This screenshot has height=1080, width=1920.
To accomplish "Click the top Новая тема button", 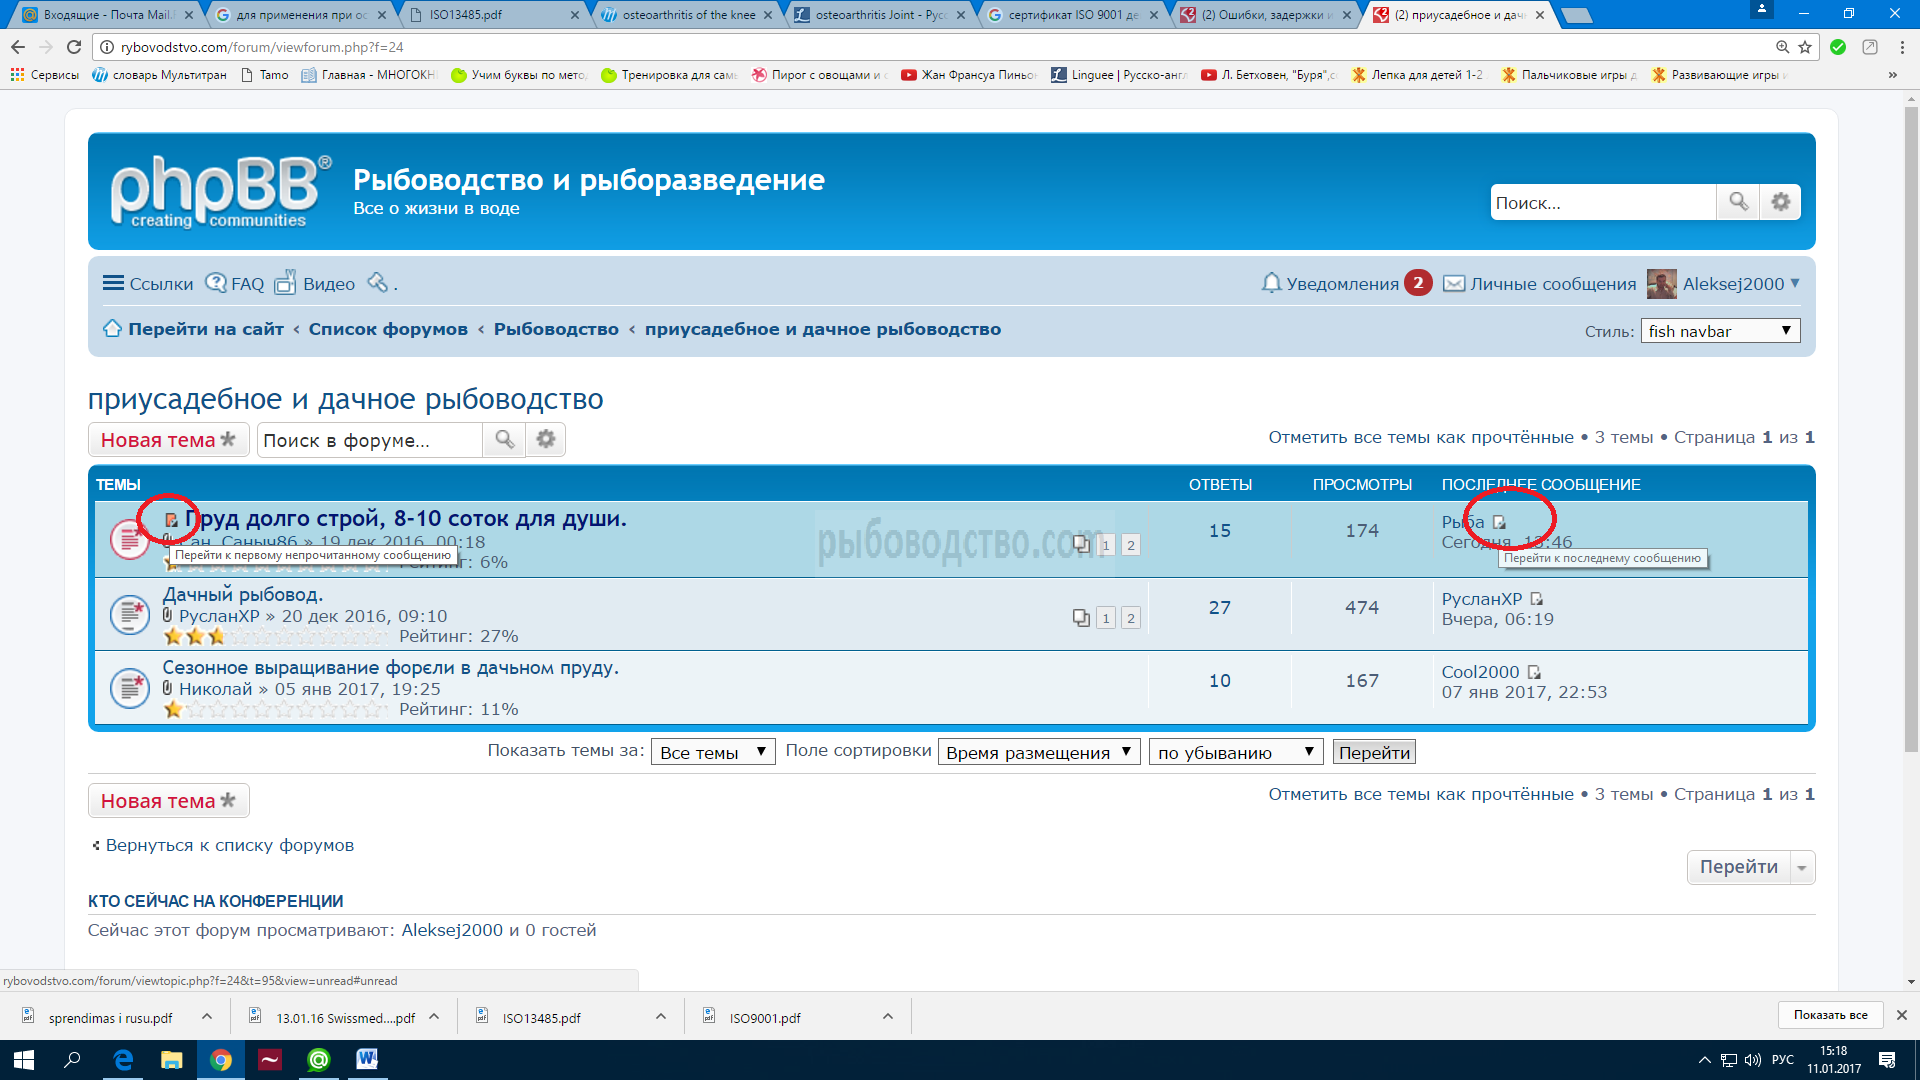I will pos(167,440).
